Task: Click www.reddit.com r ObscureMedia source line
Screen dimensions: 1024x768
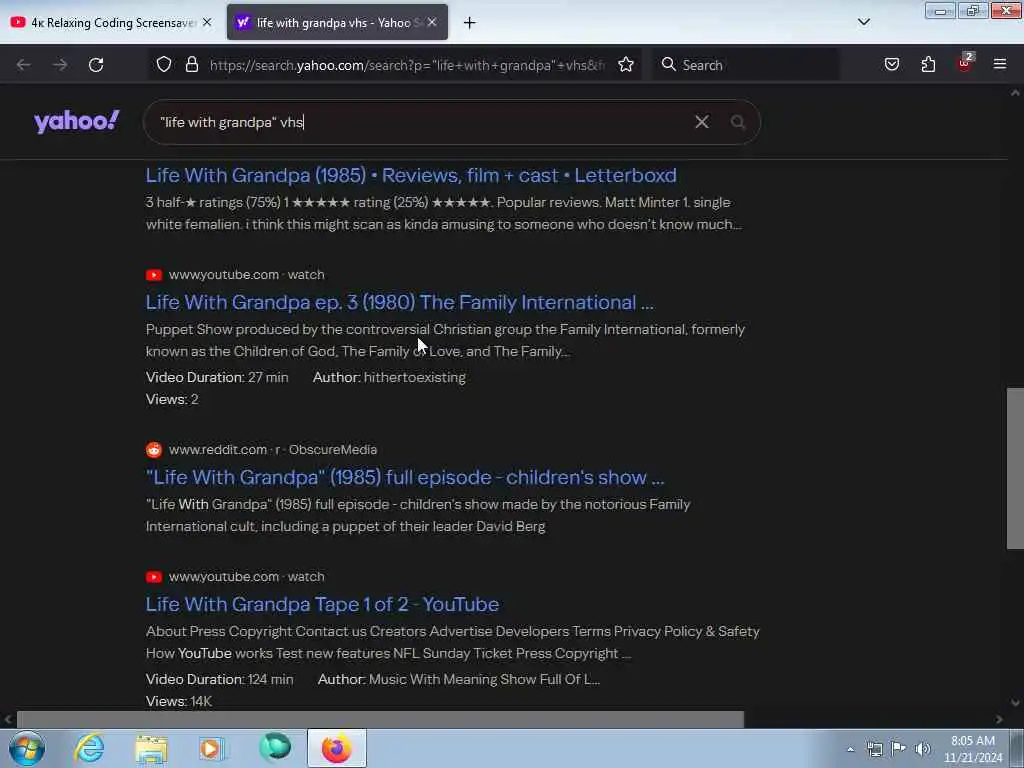Action: coord(272,449)
